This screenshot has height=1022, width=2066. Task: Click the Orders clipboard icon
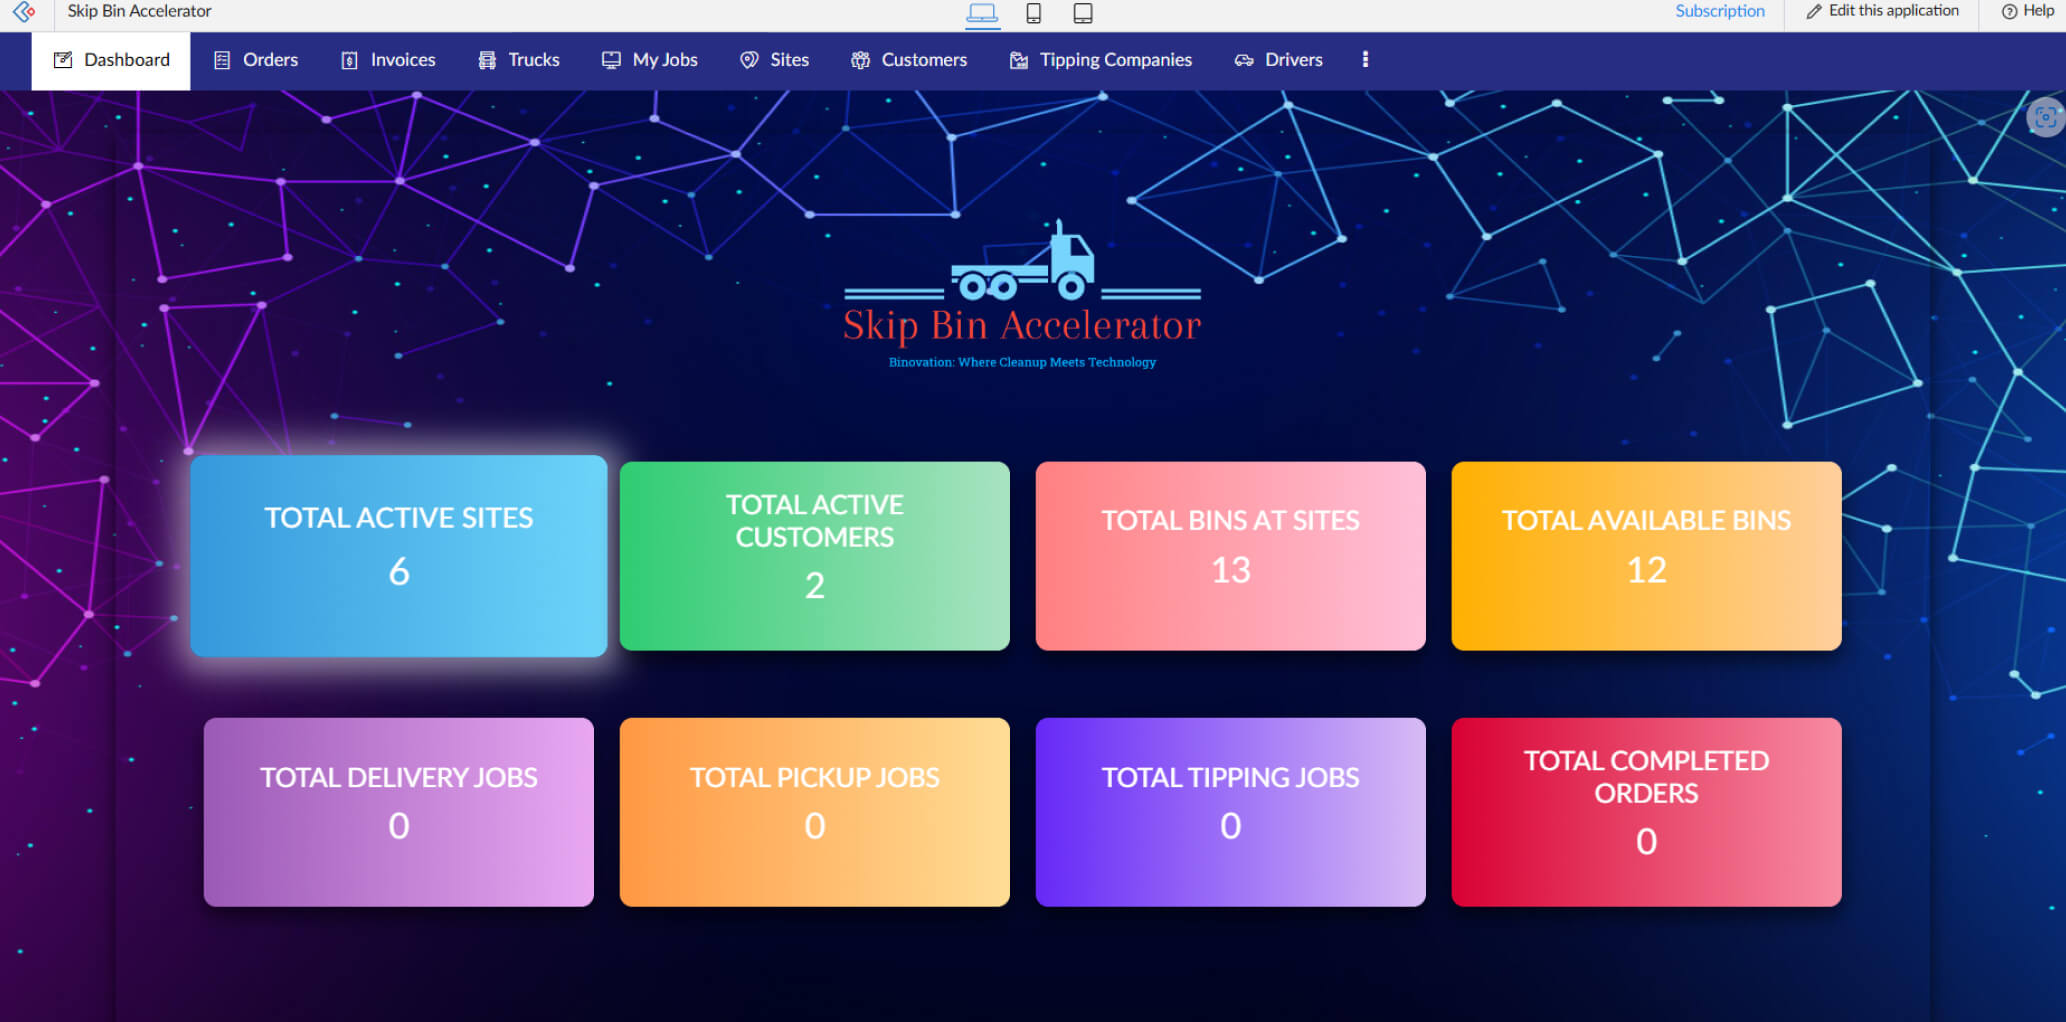click(221, 60)
